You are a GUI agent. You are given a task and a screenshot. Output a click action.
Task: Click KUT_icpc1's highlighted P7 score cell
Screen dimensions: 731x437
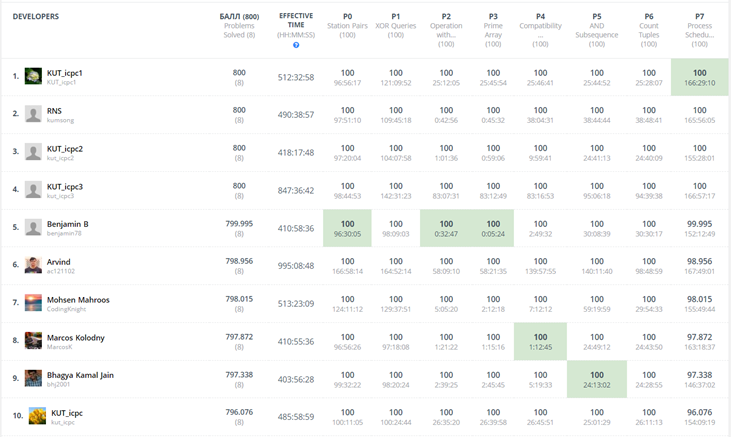coord(699,77)
